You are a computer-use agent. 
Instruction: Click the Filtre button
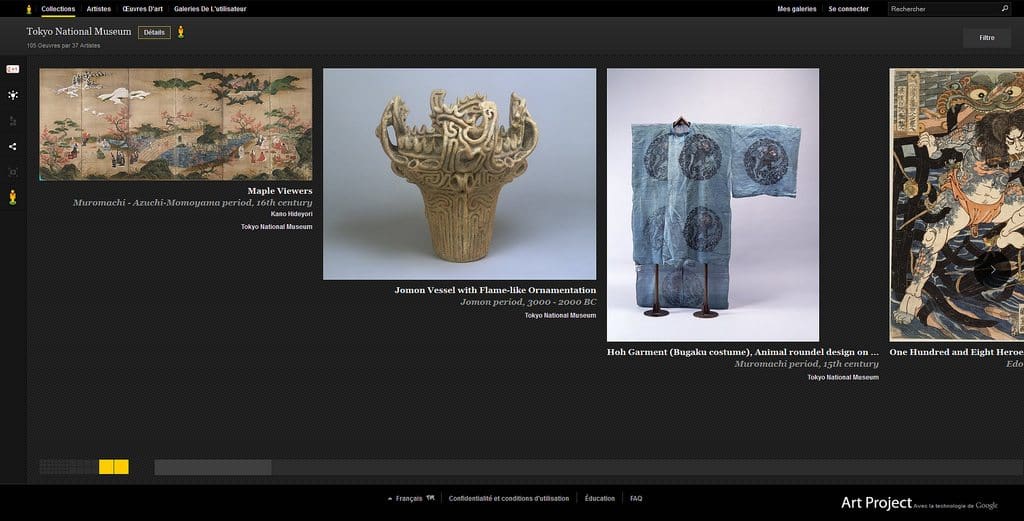click(987, 38)
